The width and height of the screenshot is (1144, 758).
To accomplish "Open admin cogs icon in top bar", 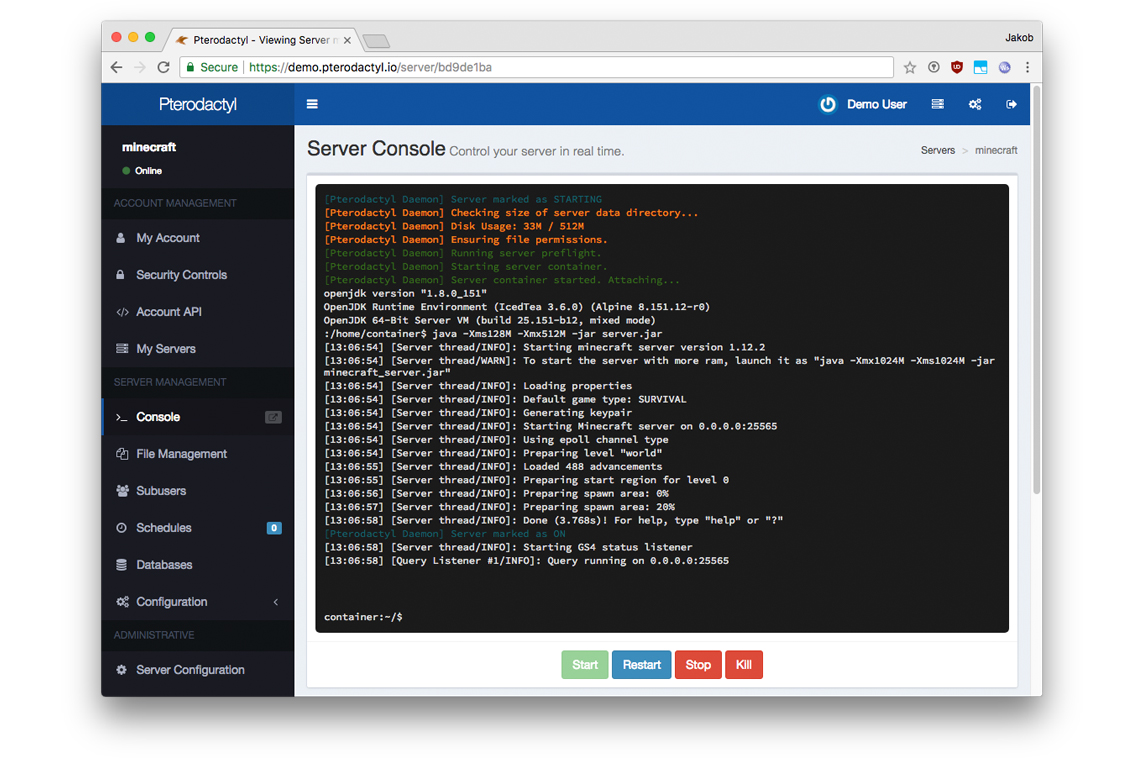I will (x=975, y=104).
